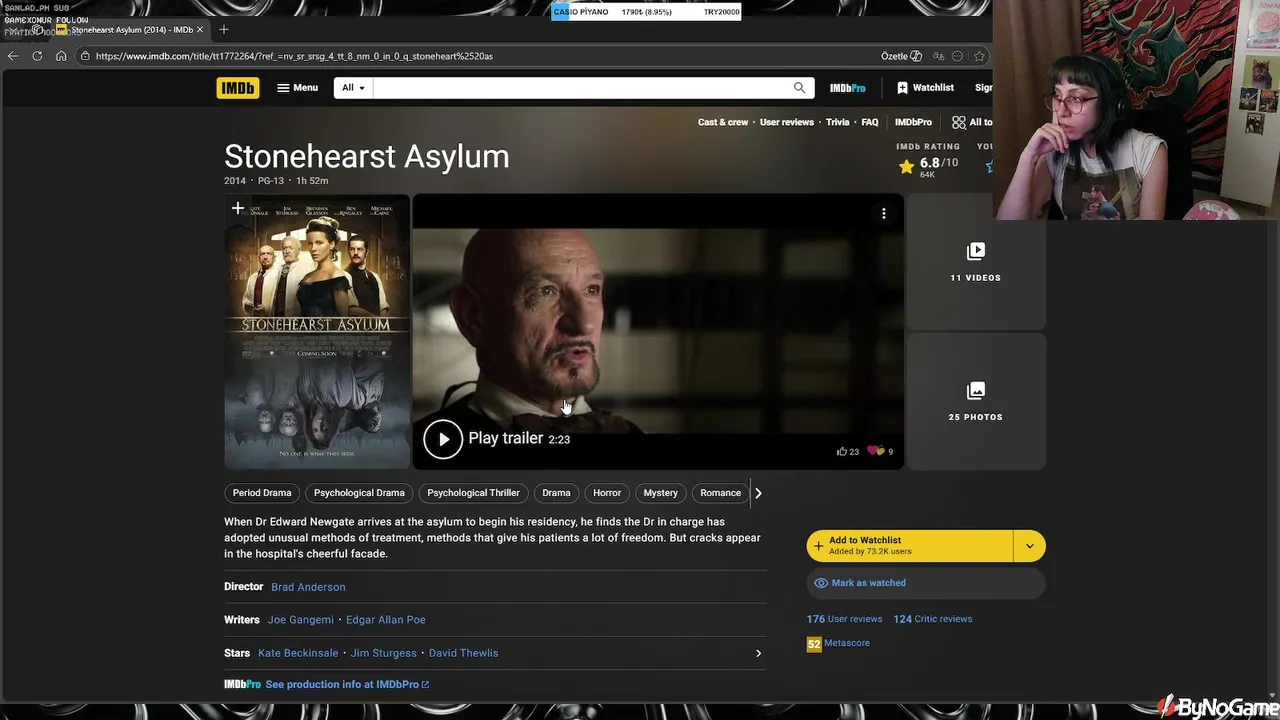The width and height of the screenshot is (1280, 720).
Task: Click the Stars label link
Action: pyautogui.click(x=237, y=653)
